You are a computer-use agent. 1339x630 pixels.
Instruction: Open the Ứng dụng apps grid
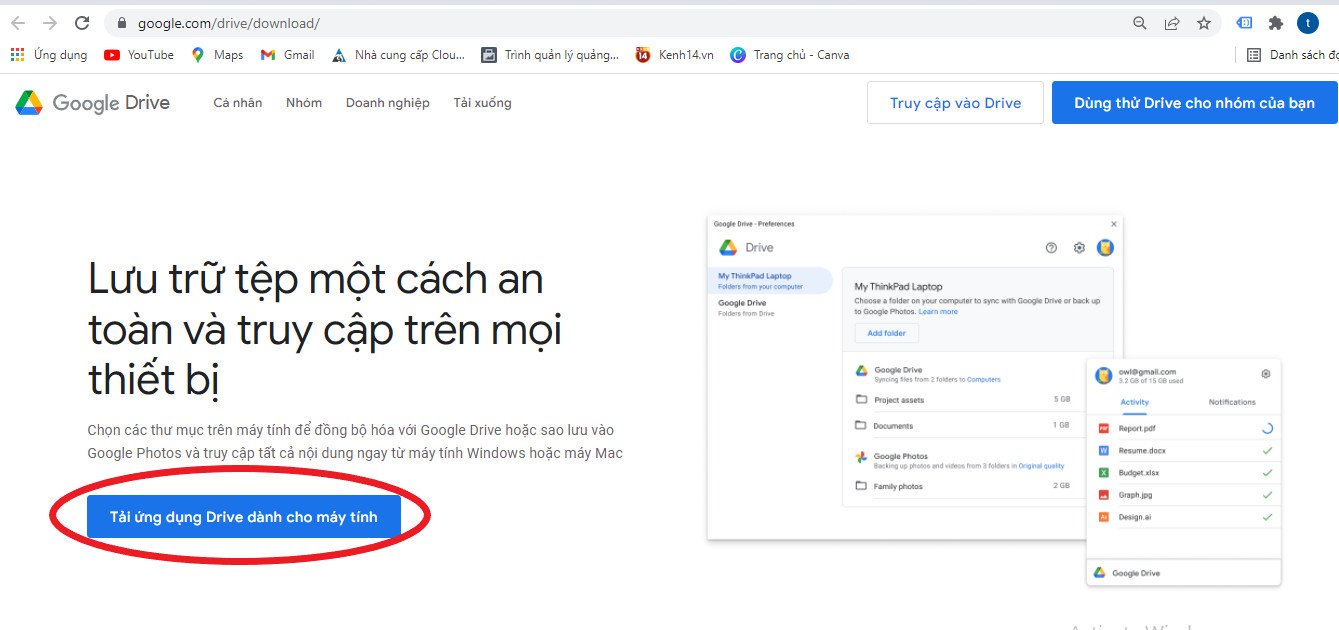[x=16, y=55]
